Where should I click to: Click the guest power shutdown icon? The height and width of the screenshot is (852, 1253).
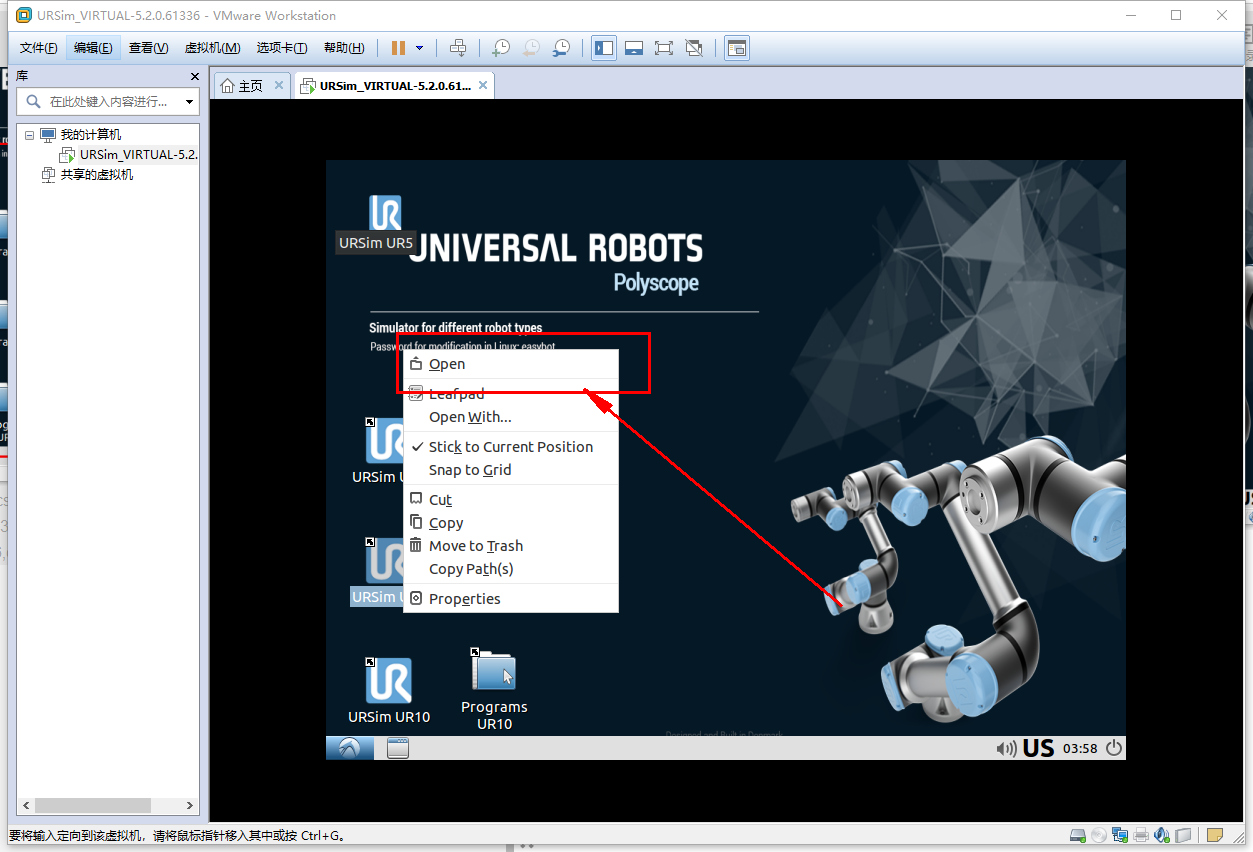click(1113, 748)
